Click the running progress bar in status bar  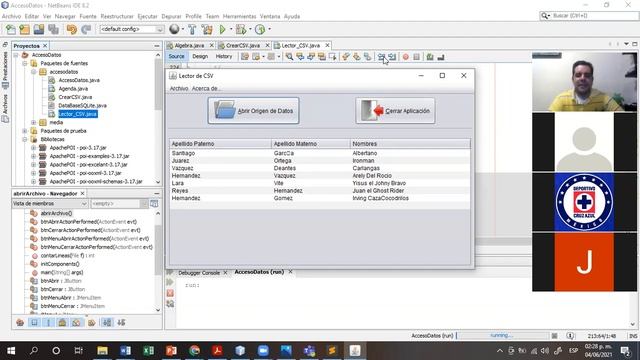(502, 336)
